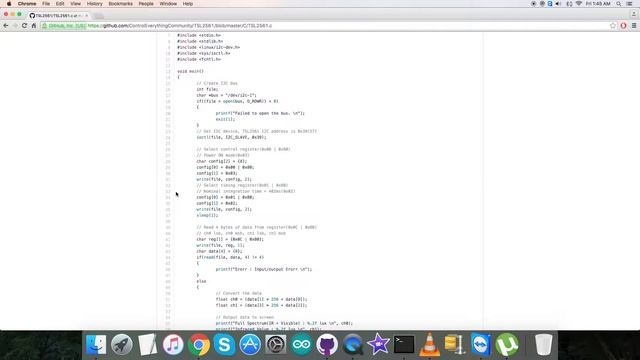
Task: Open the People menu
Action: [146, 4]
